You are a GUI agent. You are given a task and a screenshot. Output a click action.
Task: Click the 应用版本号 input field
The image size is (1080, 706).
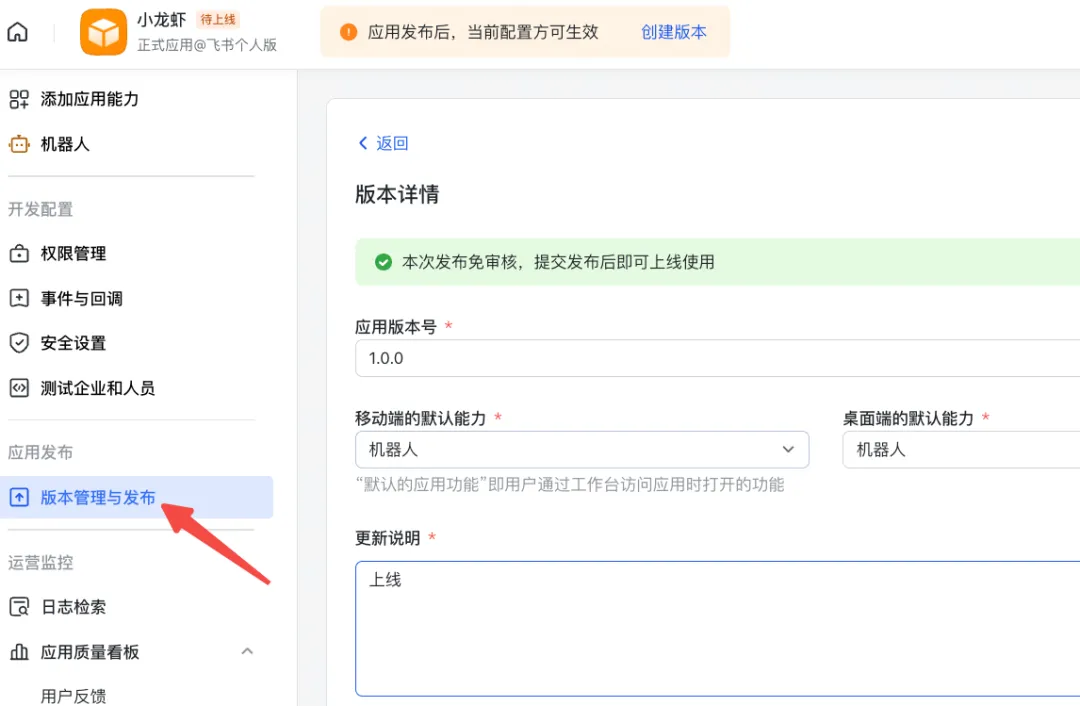716,358
